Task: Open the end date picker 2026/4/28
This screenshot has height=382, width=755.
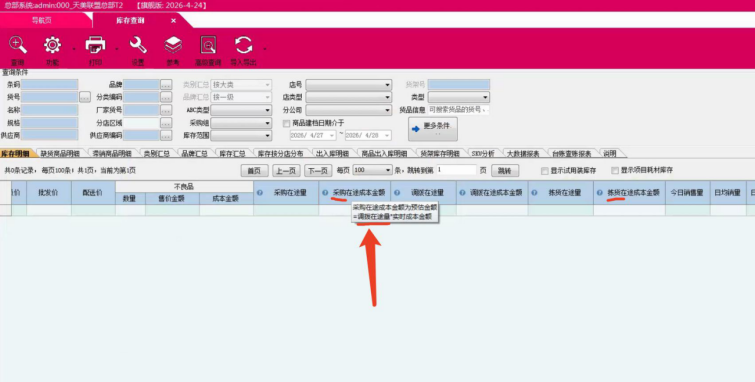Action: (x=387, y=136)
